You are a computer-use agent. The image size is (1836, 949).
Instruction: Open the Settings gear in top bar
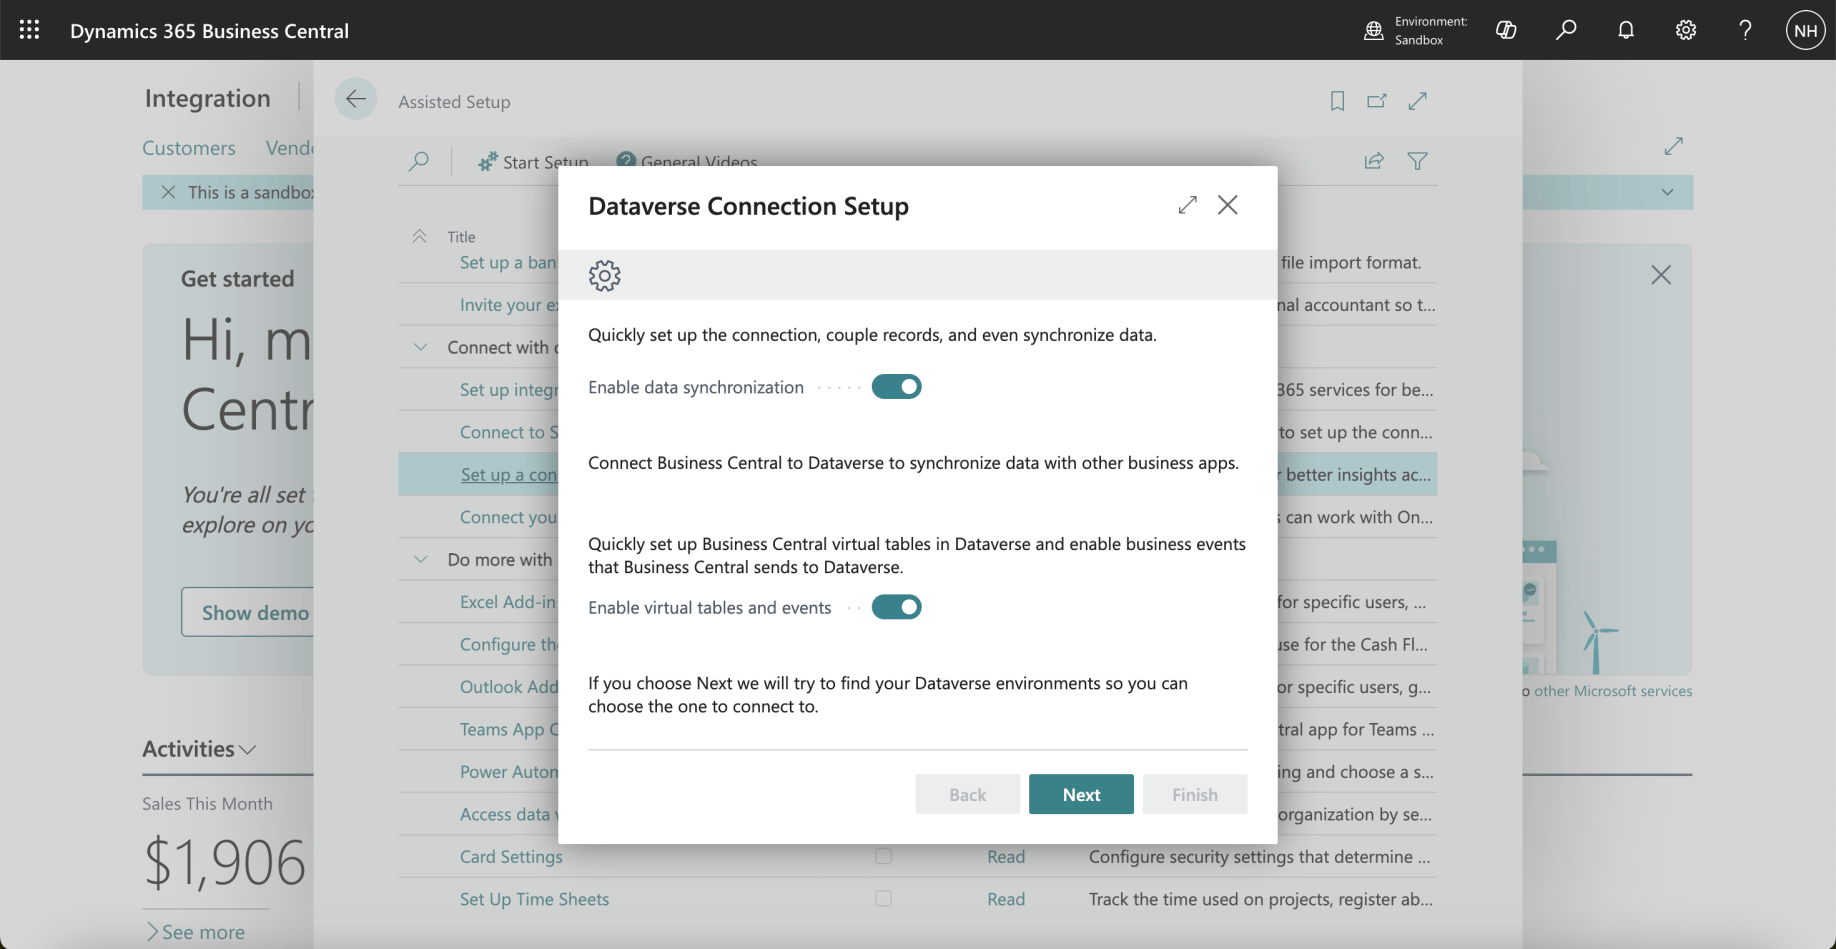[1686, 30]
